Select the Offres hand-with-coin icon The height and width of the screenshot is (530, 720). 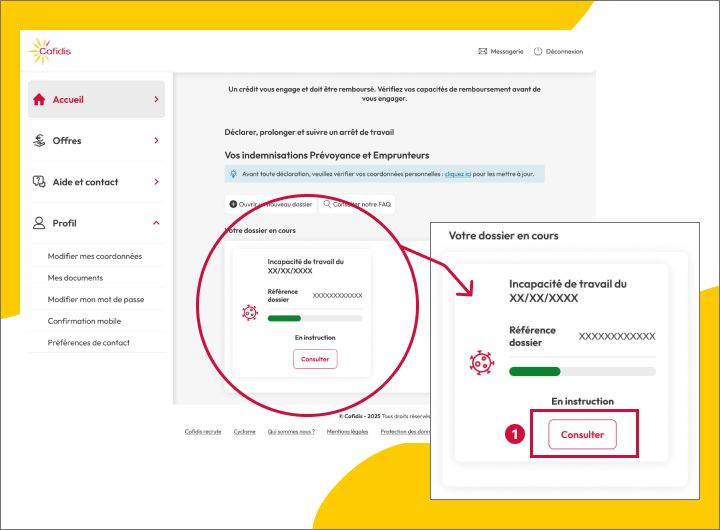[x=40, y=141]
